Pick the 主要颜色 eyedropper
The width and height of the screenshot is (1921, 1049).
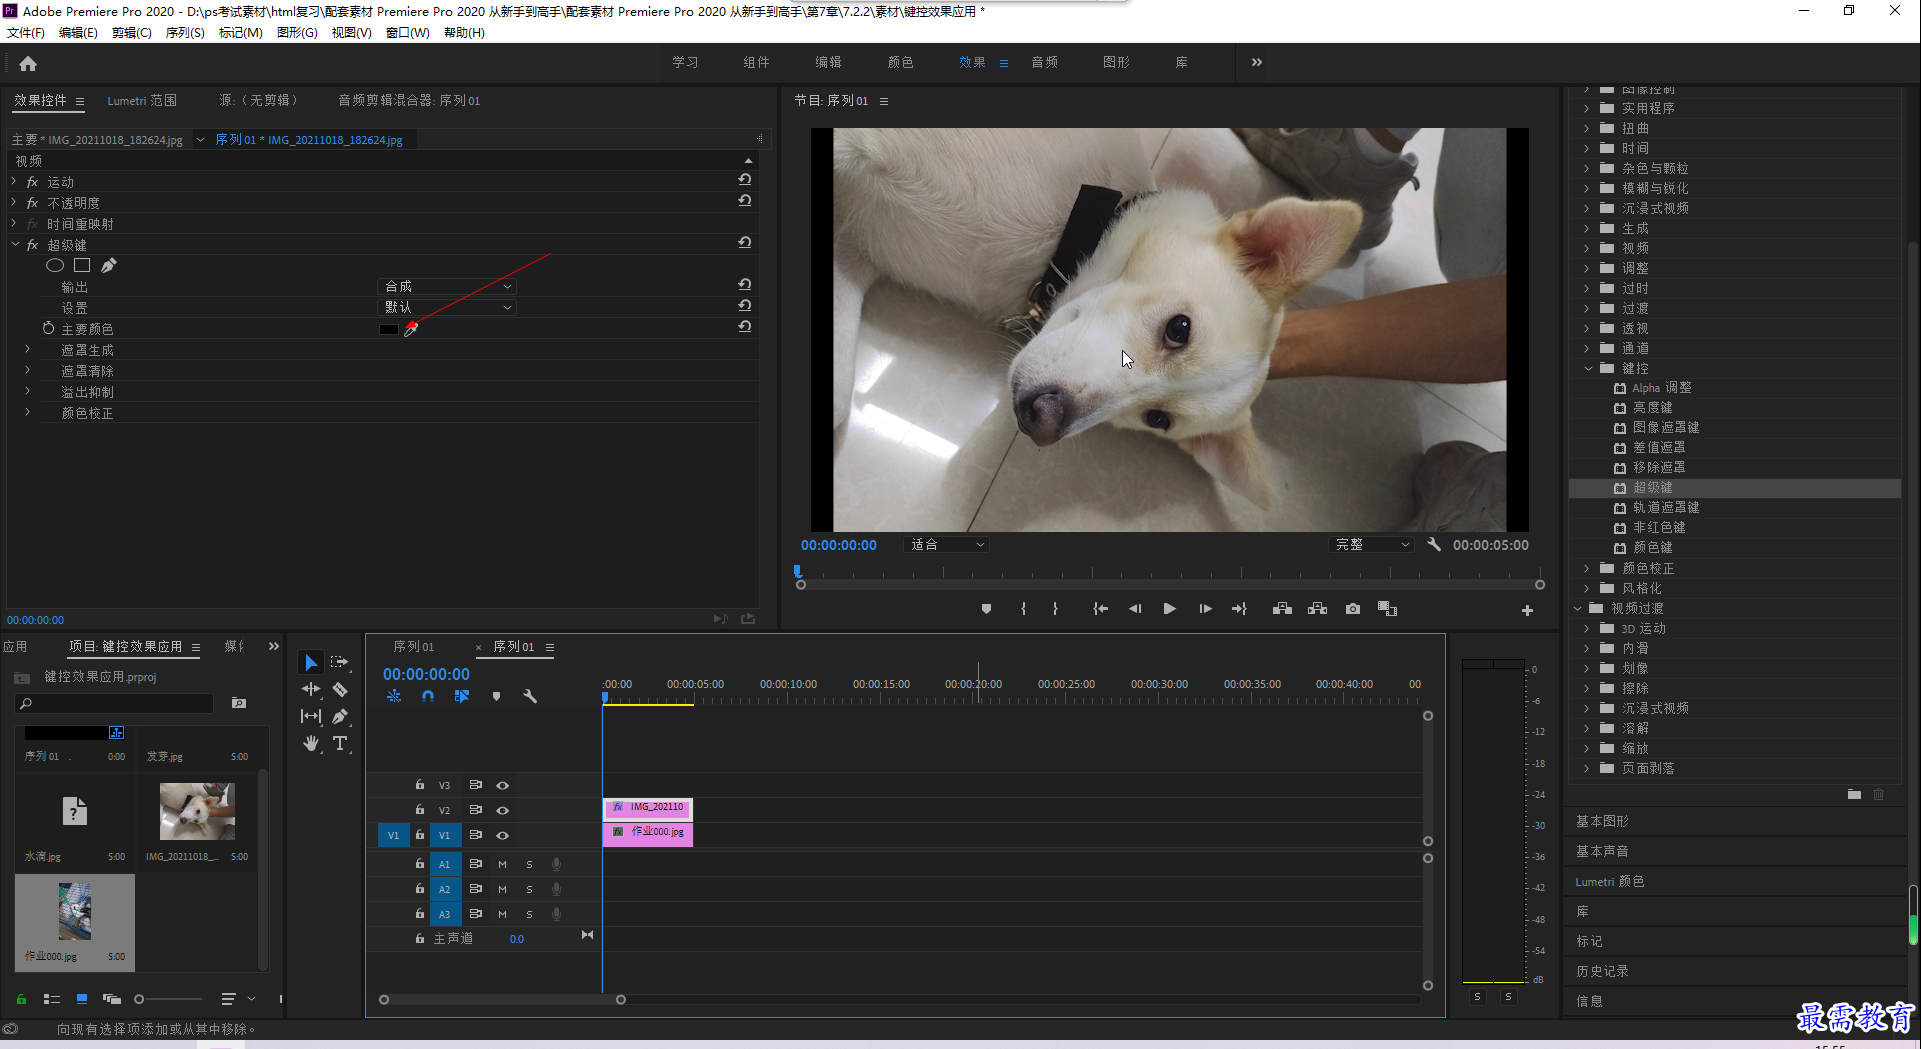pos(410,329)
